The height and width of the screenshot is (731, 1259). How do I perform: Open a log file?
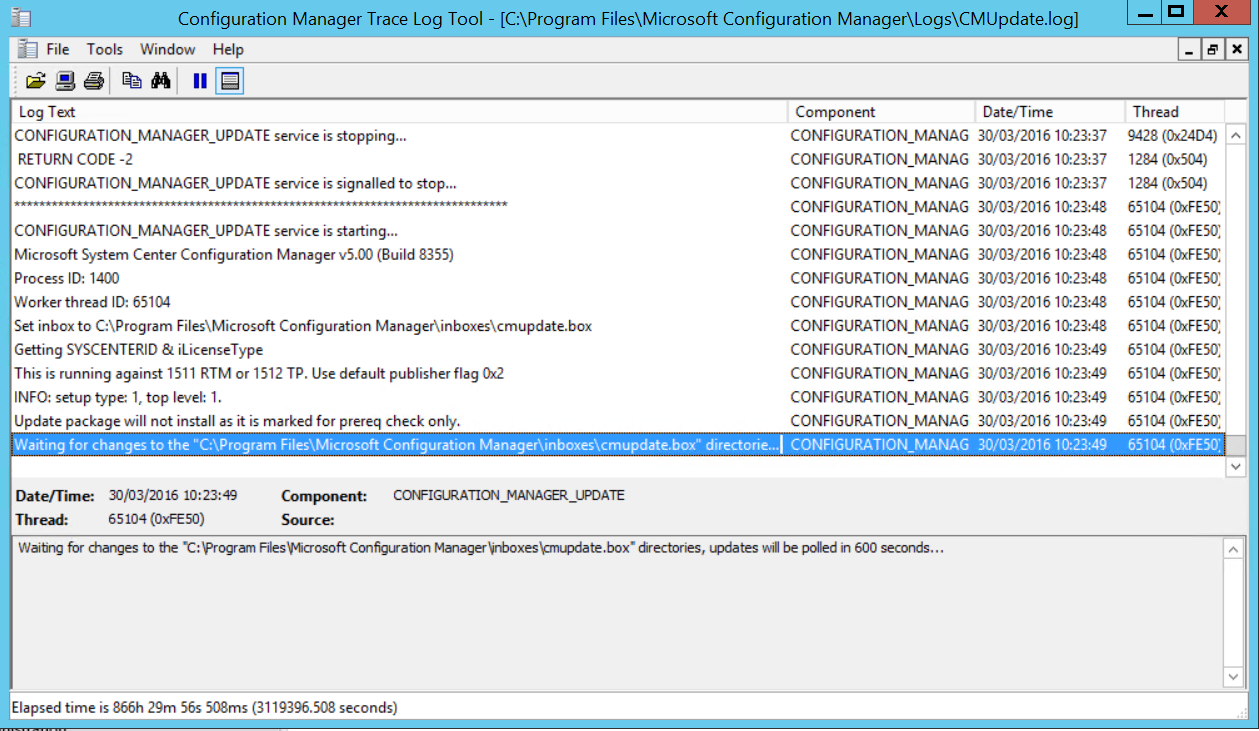click(x=37, y=81)
